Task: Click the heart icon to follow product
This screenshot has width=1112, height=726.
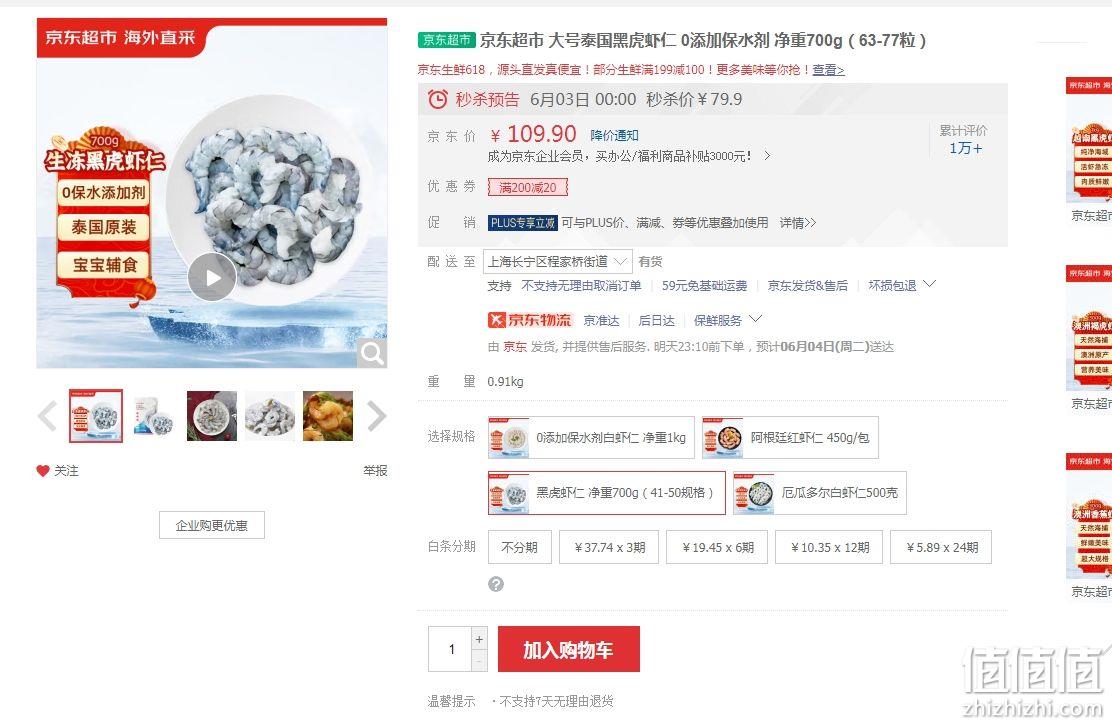Action: tap(43, 471)
